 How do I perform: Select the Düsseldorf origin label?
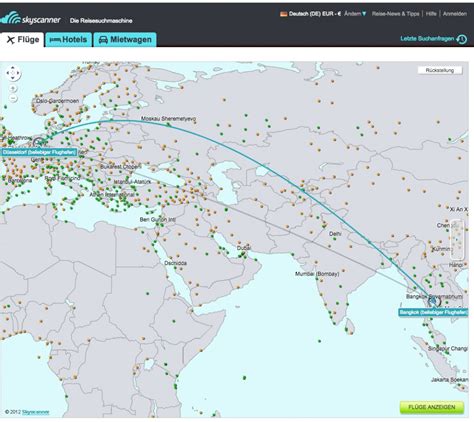coord(39,152)
